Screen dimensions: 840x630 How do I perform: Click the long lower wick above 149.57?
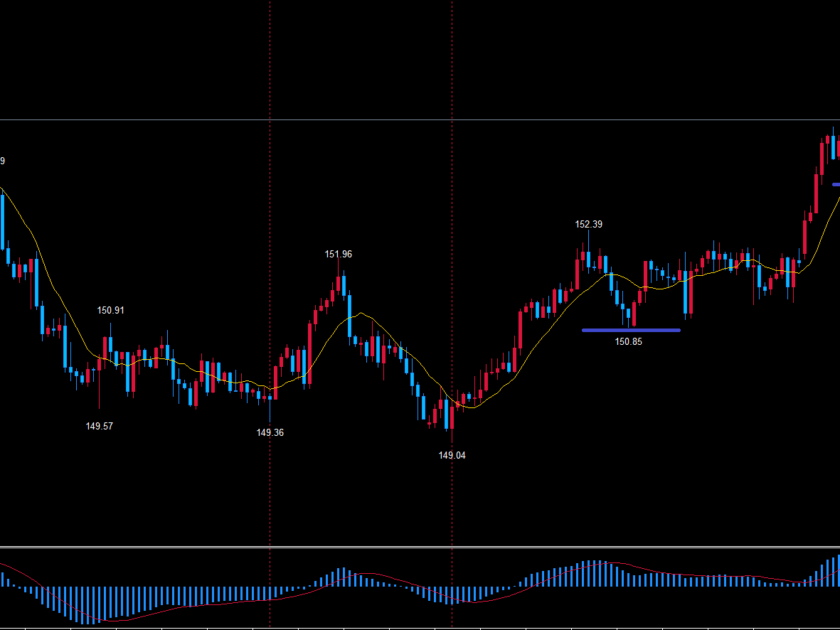tap(99, 392)
